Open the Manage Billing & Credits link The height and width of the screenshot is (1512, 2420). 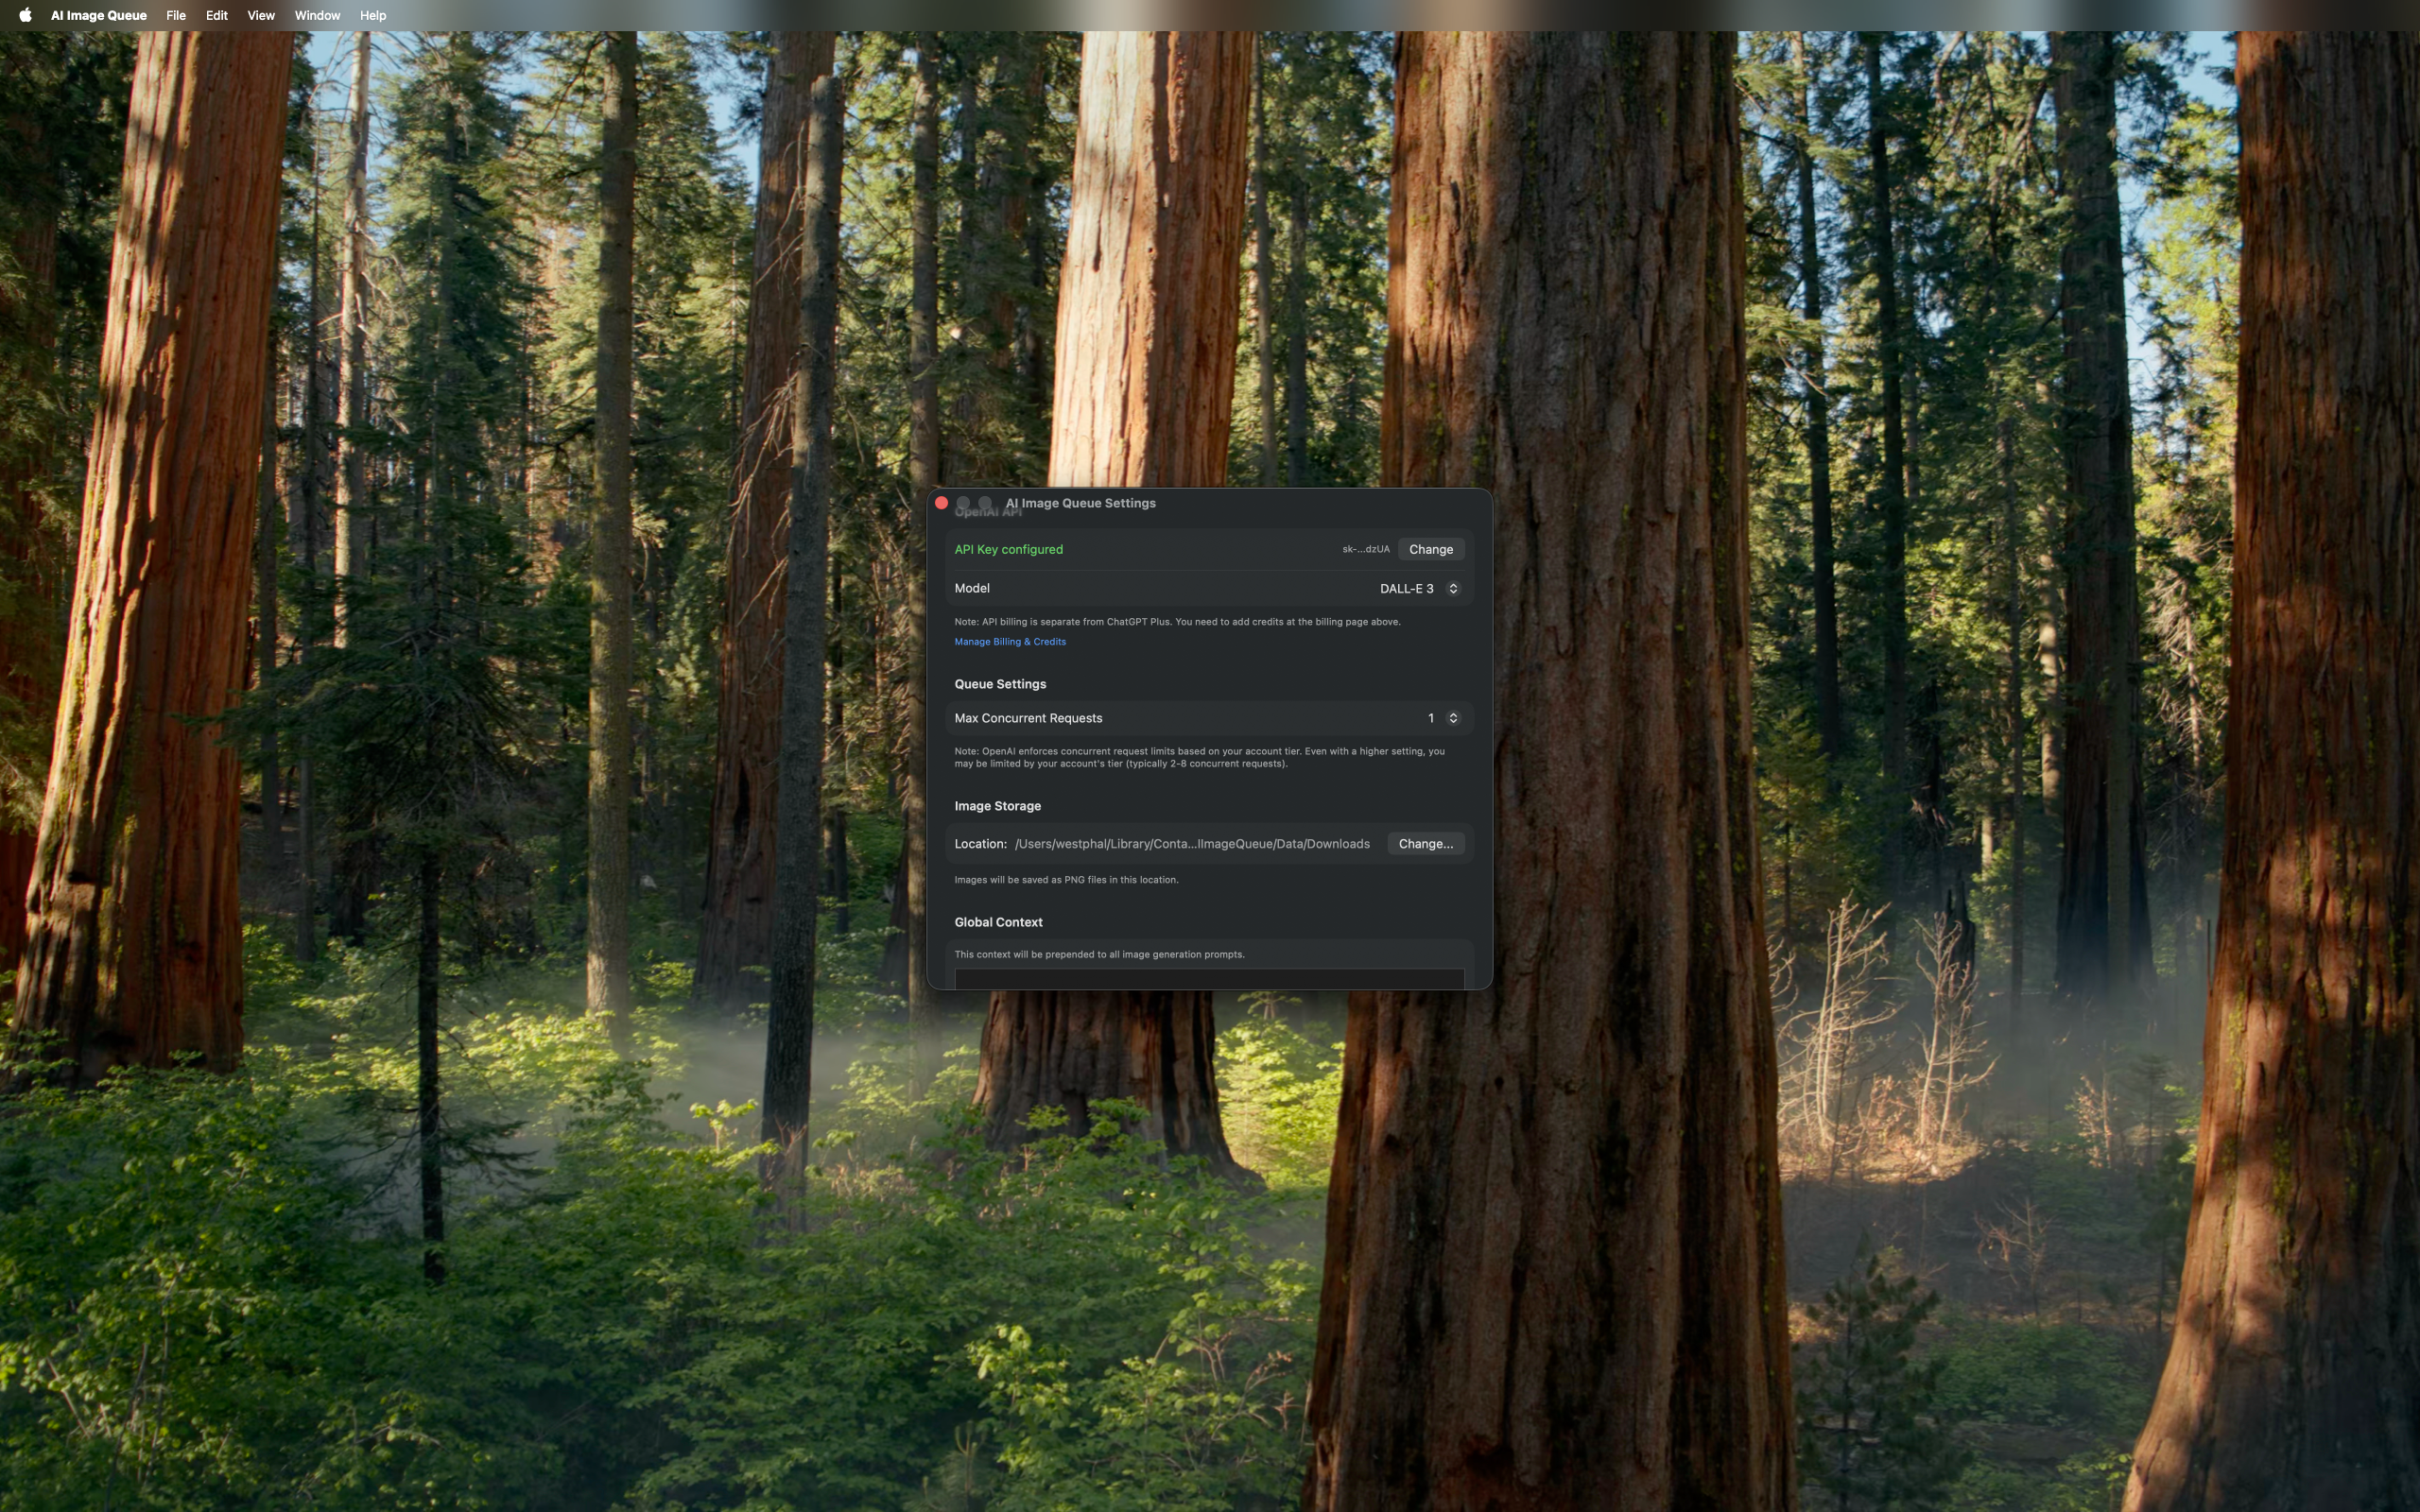[1009, 642]
